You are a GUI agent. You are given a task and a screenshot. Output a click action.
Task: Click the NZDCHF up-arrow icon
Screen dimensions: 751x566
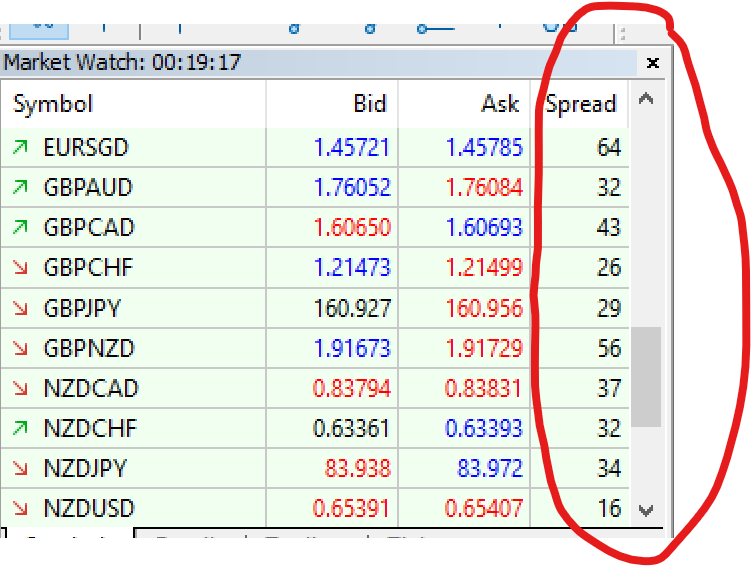[20, 428]
